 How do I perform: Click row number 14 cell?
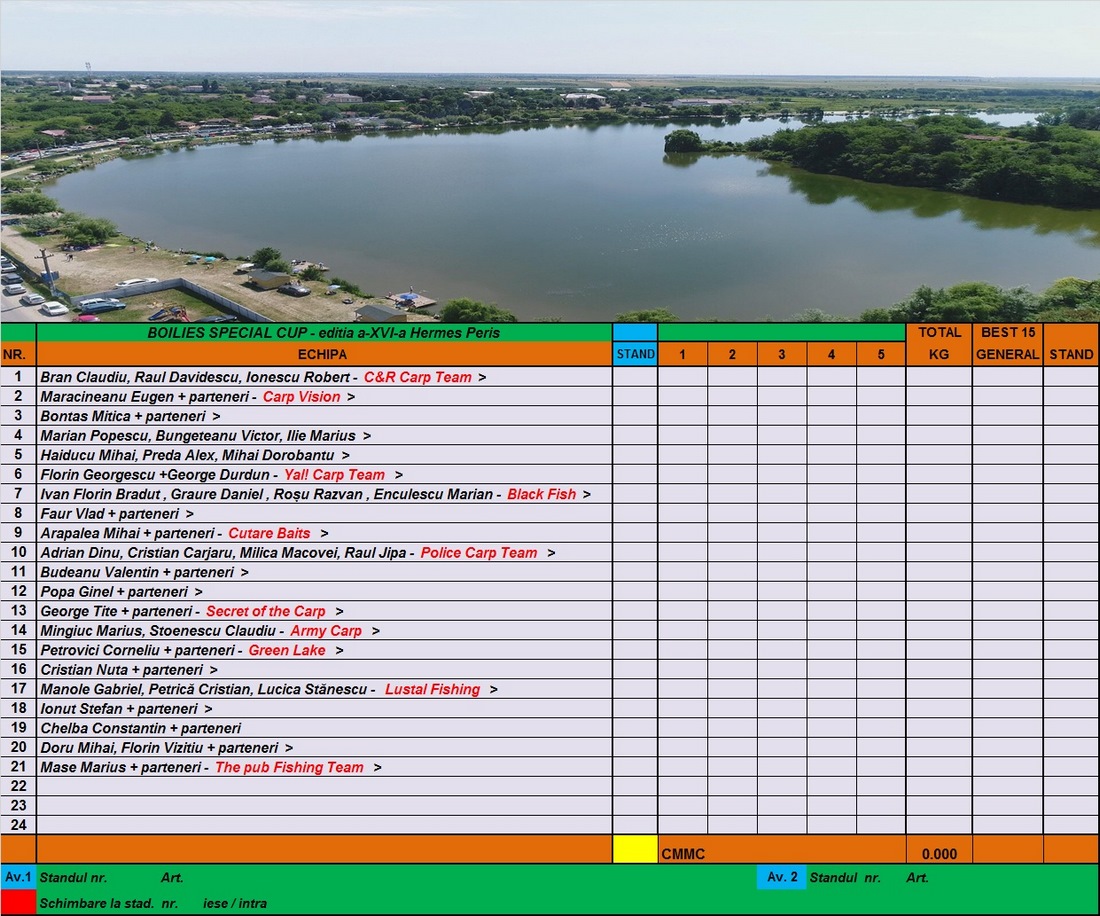tap(18, 631)
